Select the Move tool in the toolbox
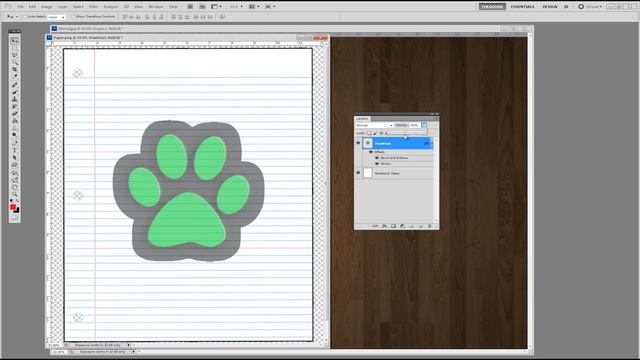The height and width of the screenshot is (360, 640). pos(15,40)
